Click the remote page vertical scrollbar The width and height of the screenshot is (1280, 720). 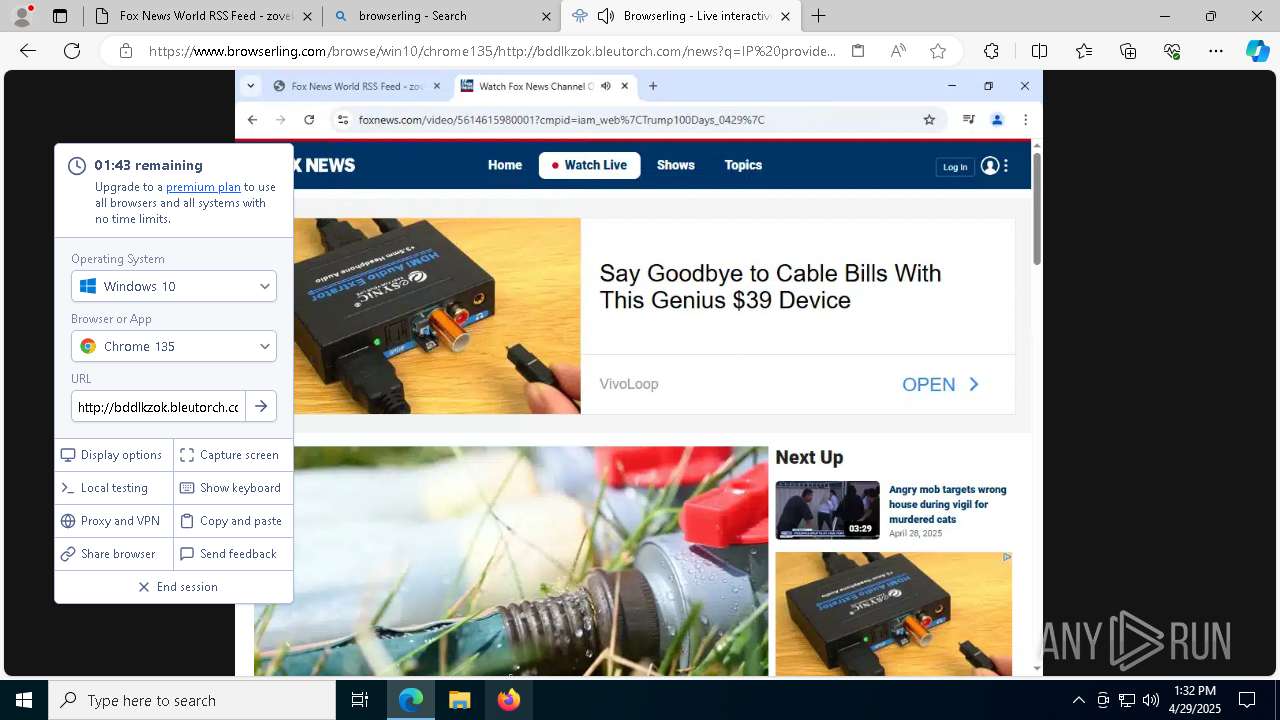pos(1037,210)
